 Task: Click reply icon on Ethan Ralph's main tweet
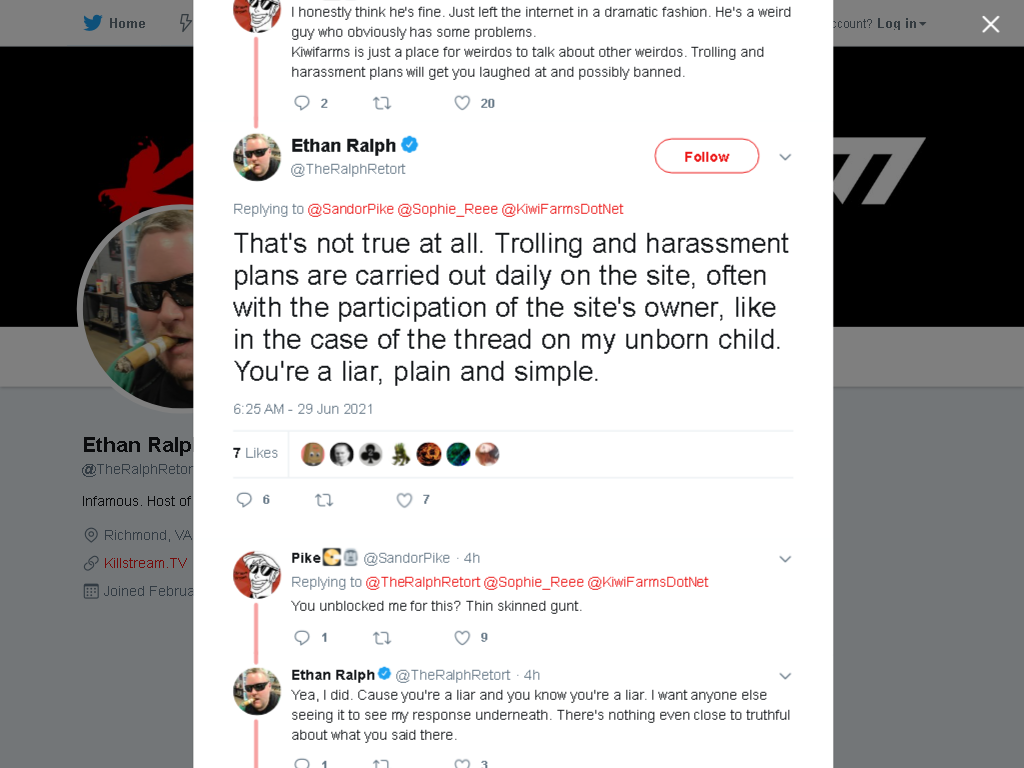tap(244, 500)
